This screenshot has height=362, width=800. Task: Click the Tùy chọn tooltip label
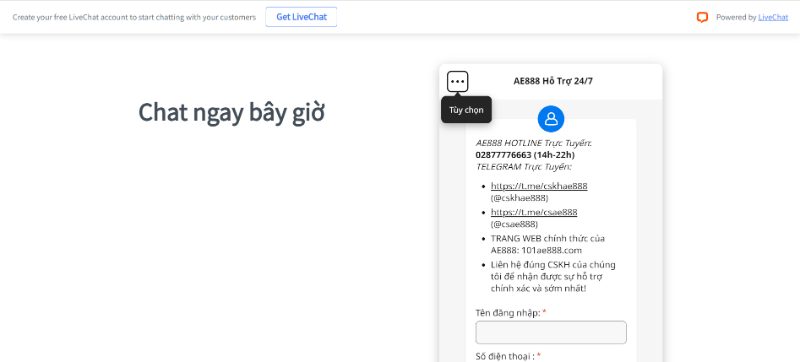(x=466, y=110)
